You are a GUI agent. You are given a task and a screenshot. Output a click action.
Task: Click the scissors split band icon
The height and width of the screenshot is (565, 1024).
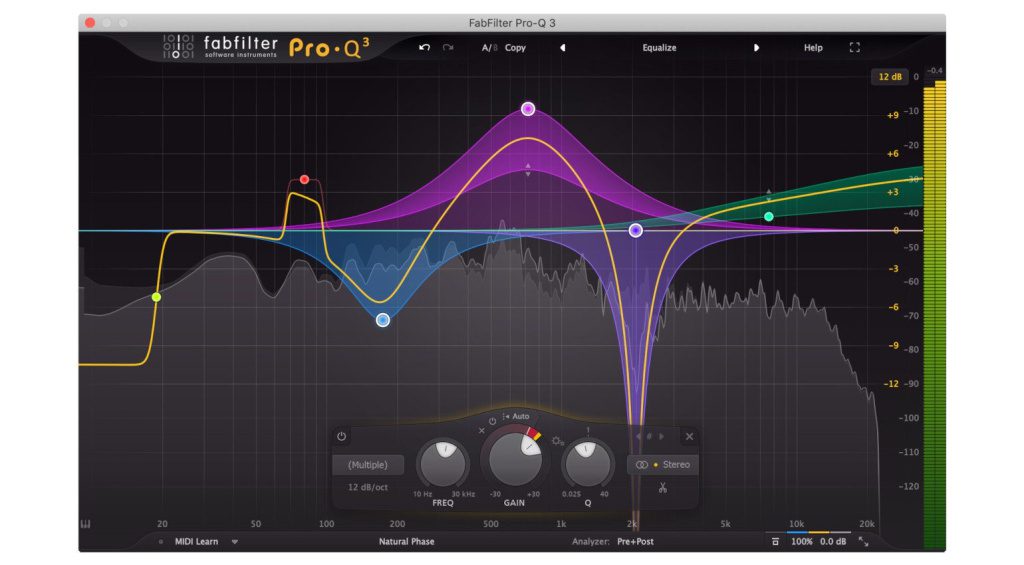pyautogui.click(x=662, y=488)
